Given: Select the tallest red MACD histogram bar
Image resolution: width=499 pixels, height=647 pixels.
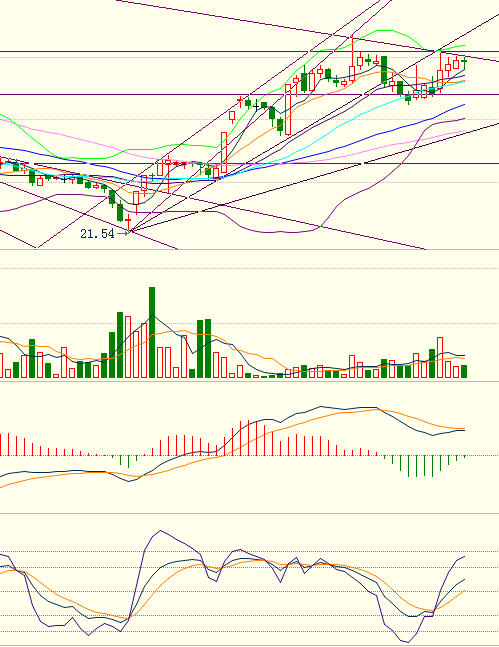Looking at the screenshot, I should point(248,438).
